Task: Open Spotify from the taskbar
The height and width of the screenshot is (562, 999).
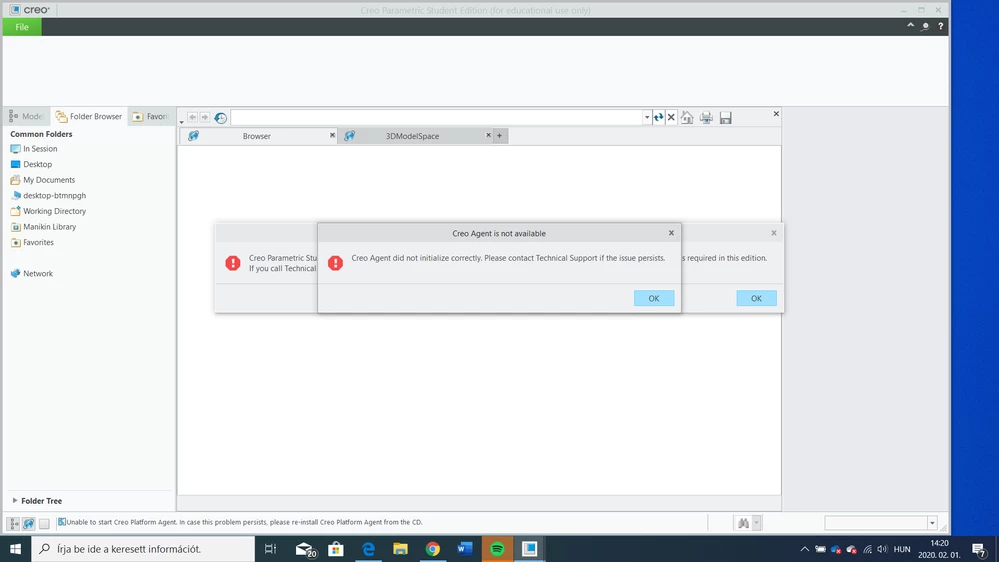Action: 497,549
